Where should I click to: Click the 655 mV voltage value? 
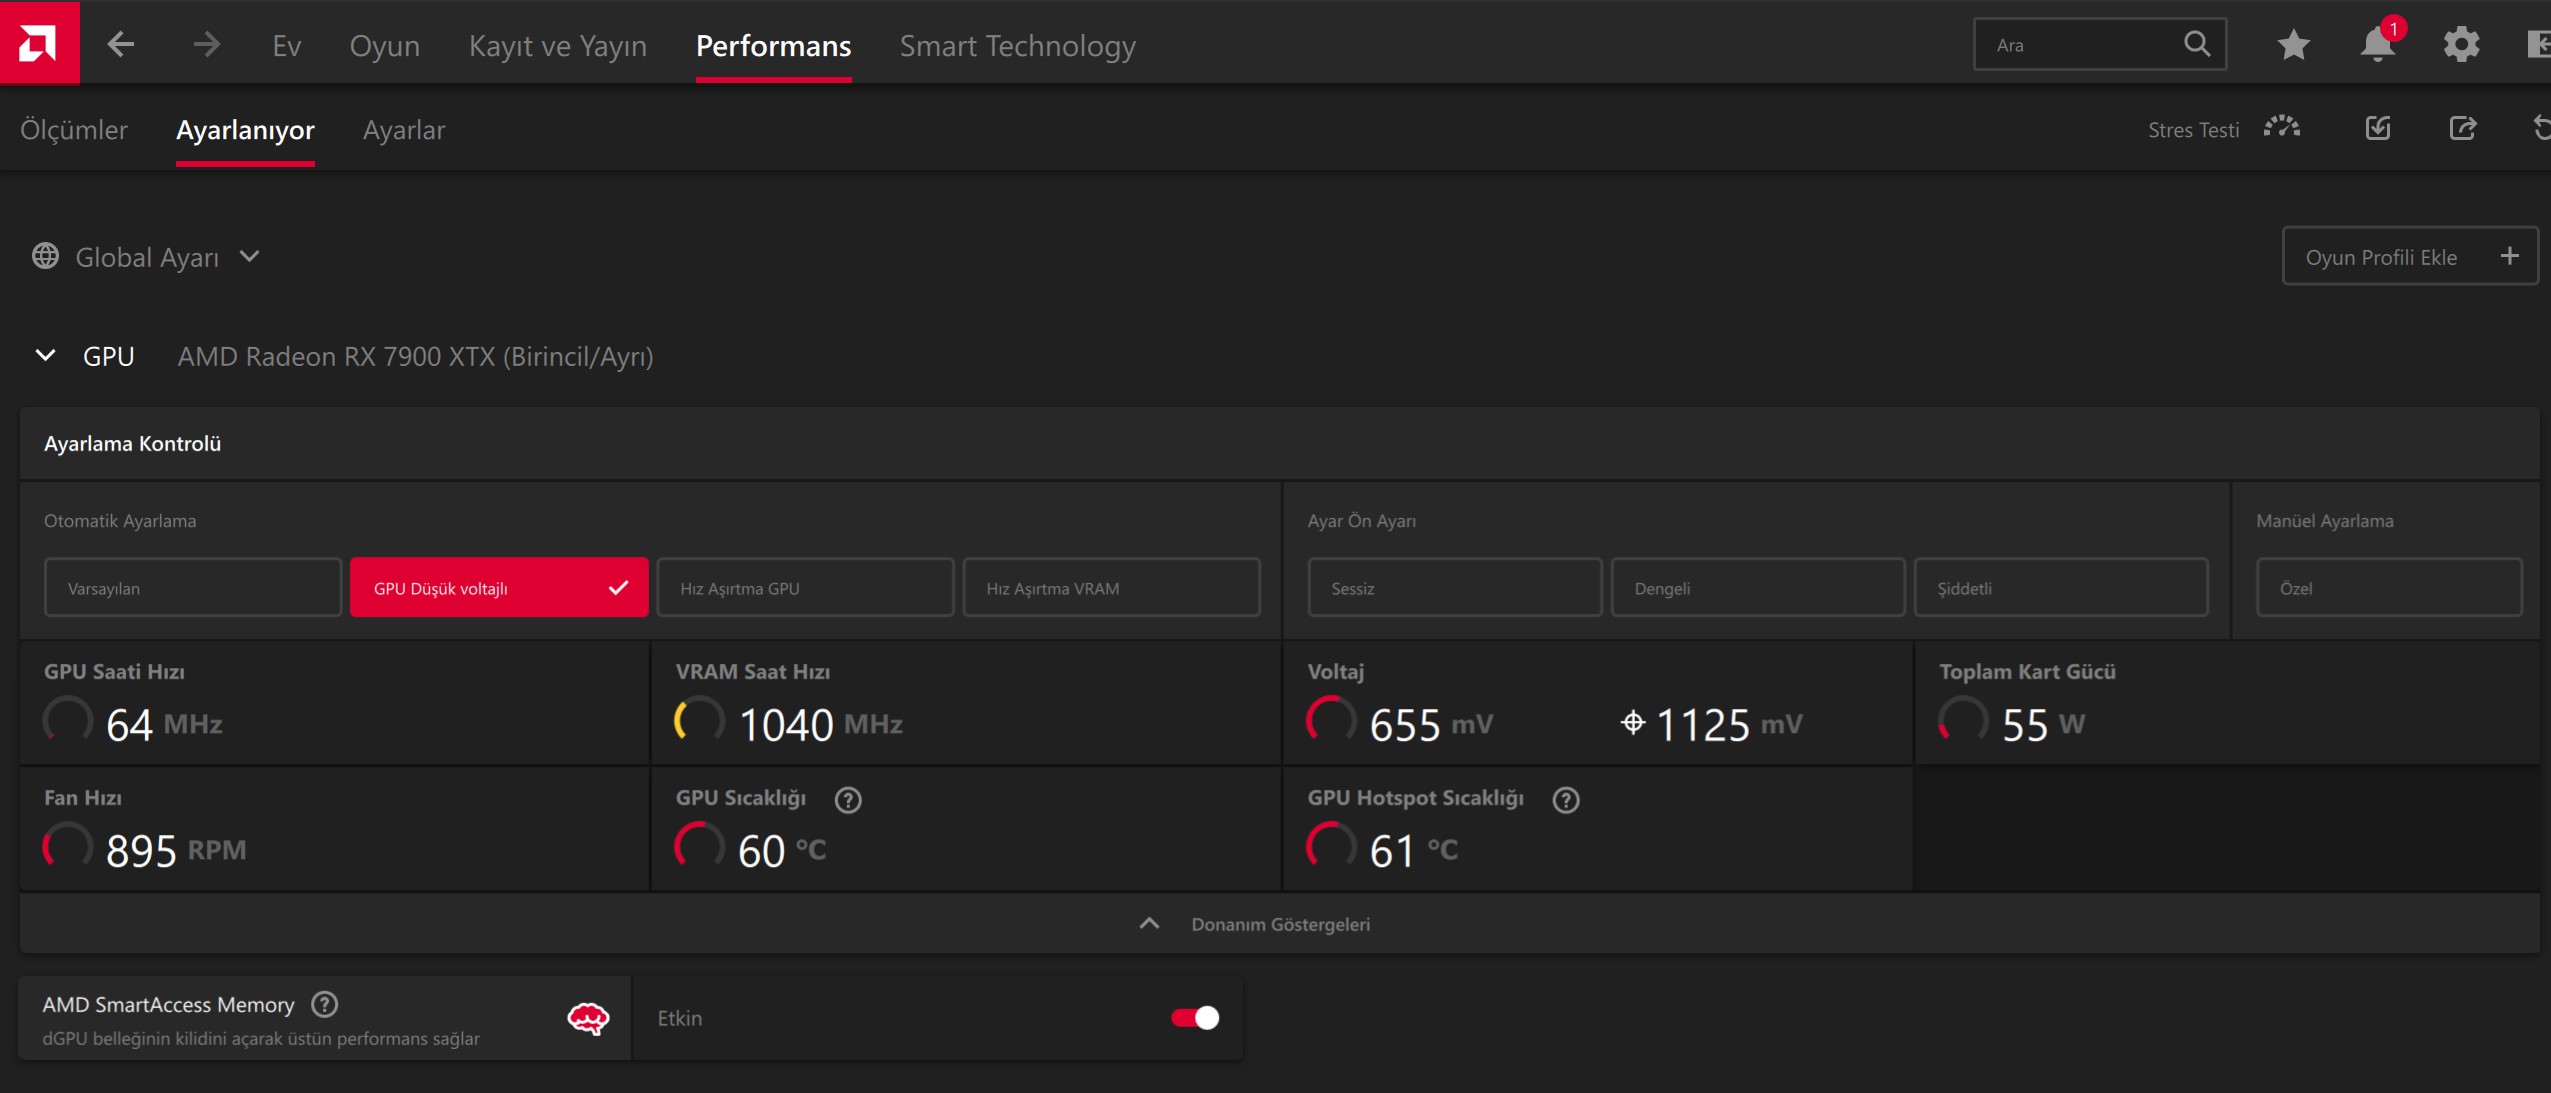pos(1431,724)
